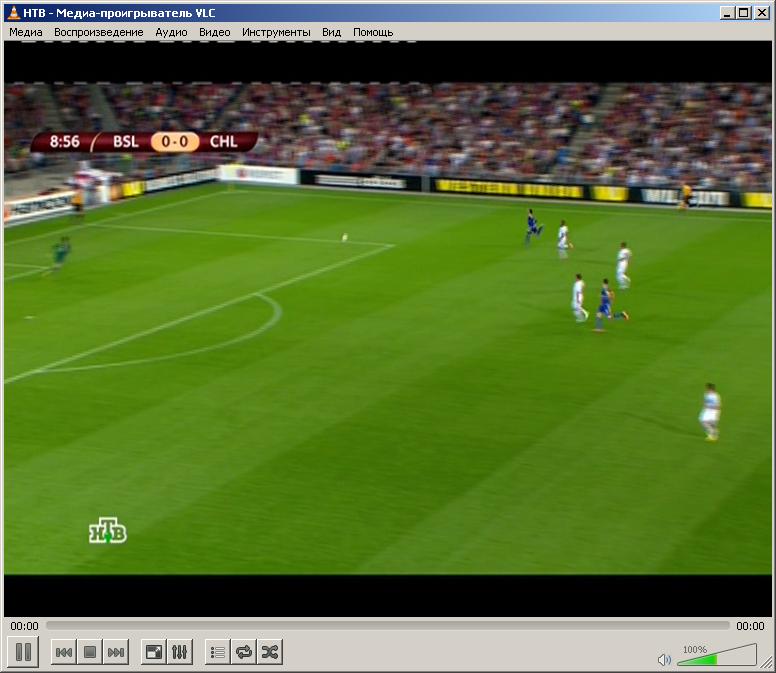The width and height of the screenshot is (776, 673).
Task: Mute audio via speaker icon
Action: click(664, 659)
